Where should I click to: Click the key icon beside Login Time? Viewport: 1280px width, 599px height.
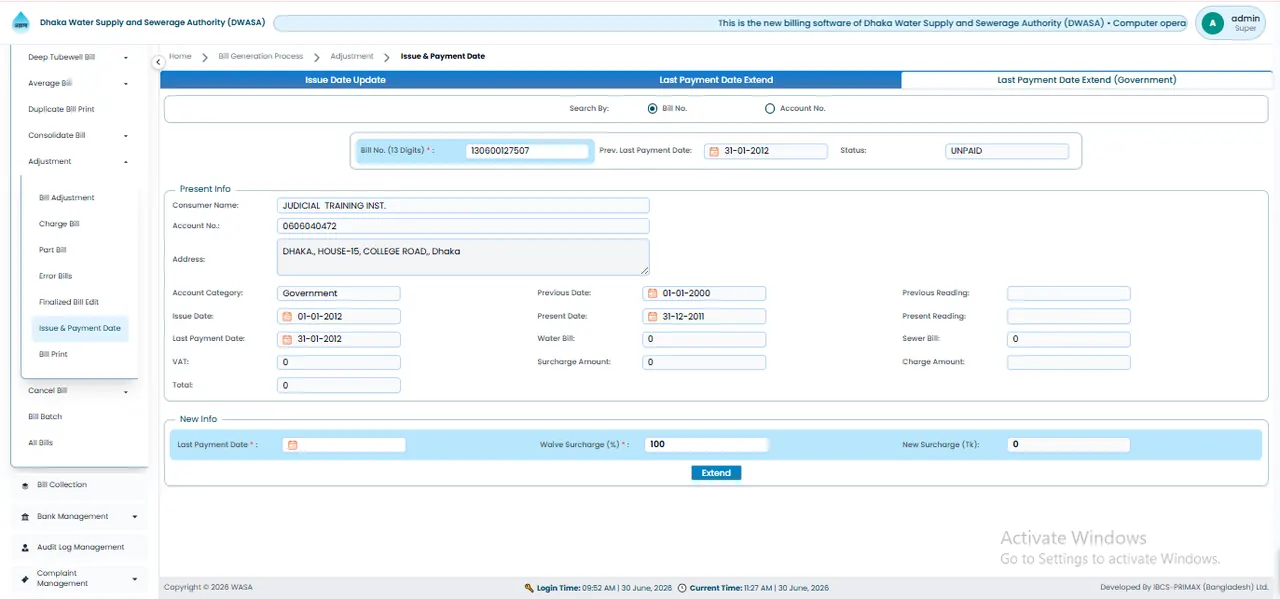click(x=529, y=588)
